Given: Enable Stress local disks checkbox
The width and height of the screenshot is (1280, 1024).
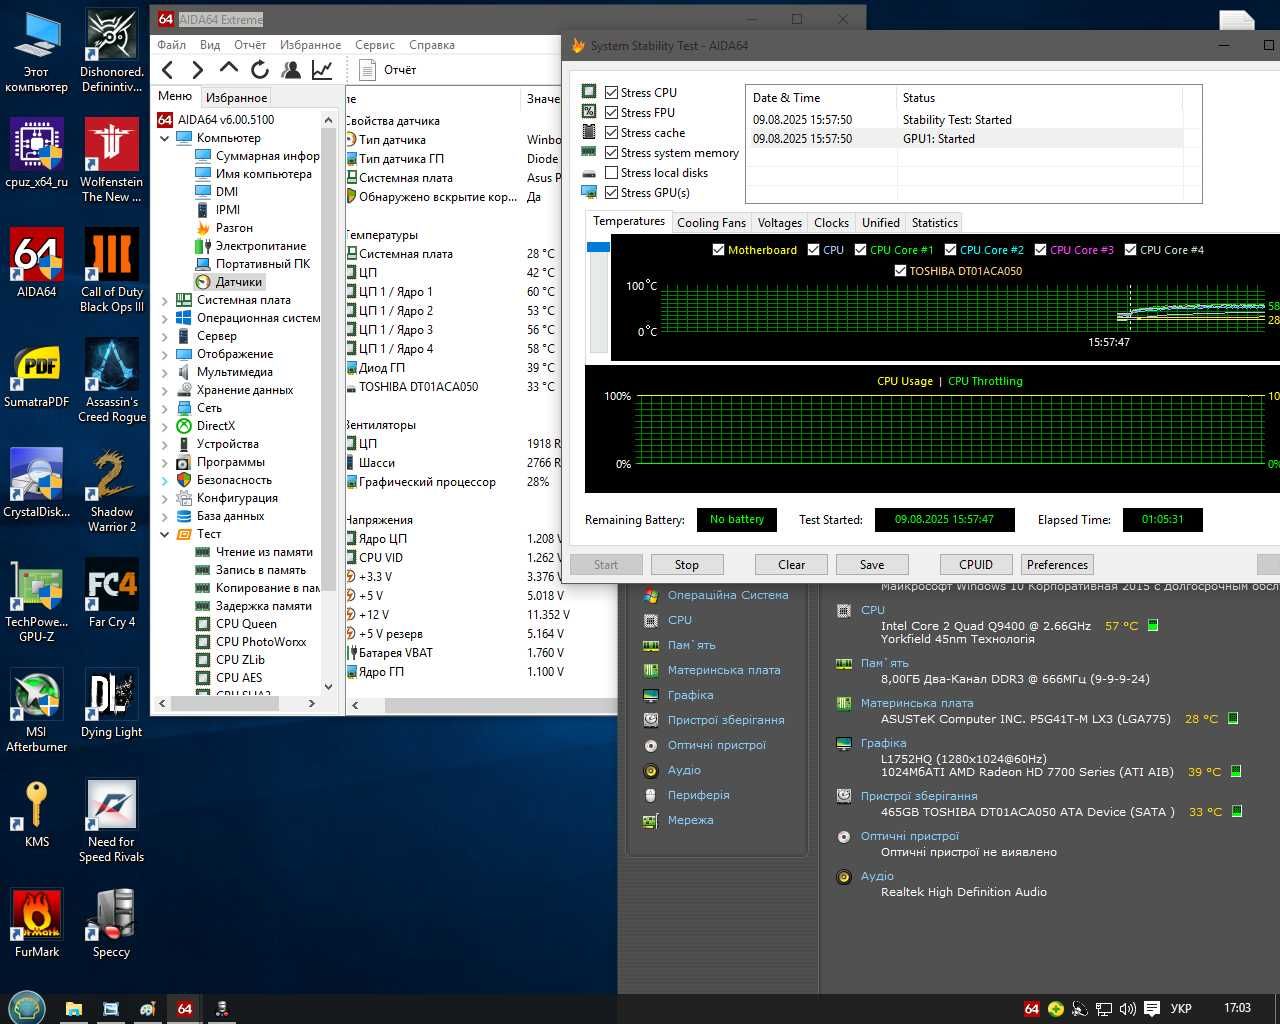Looking at the screenshot, I should tap(611, 173).
